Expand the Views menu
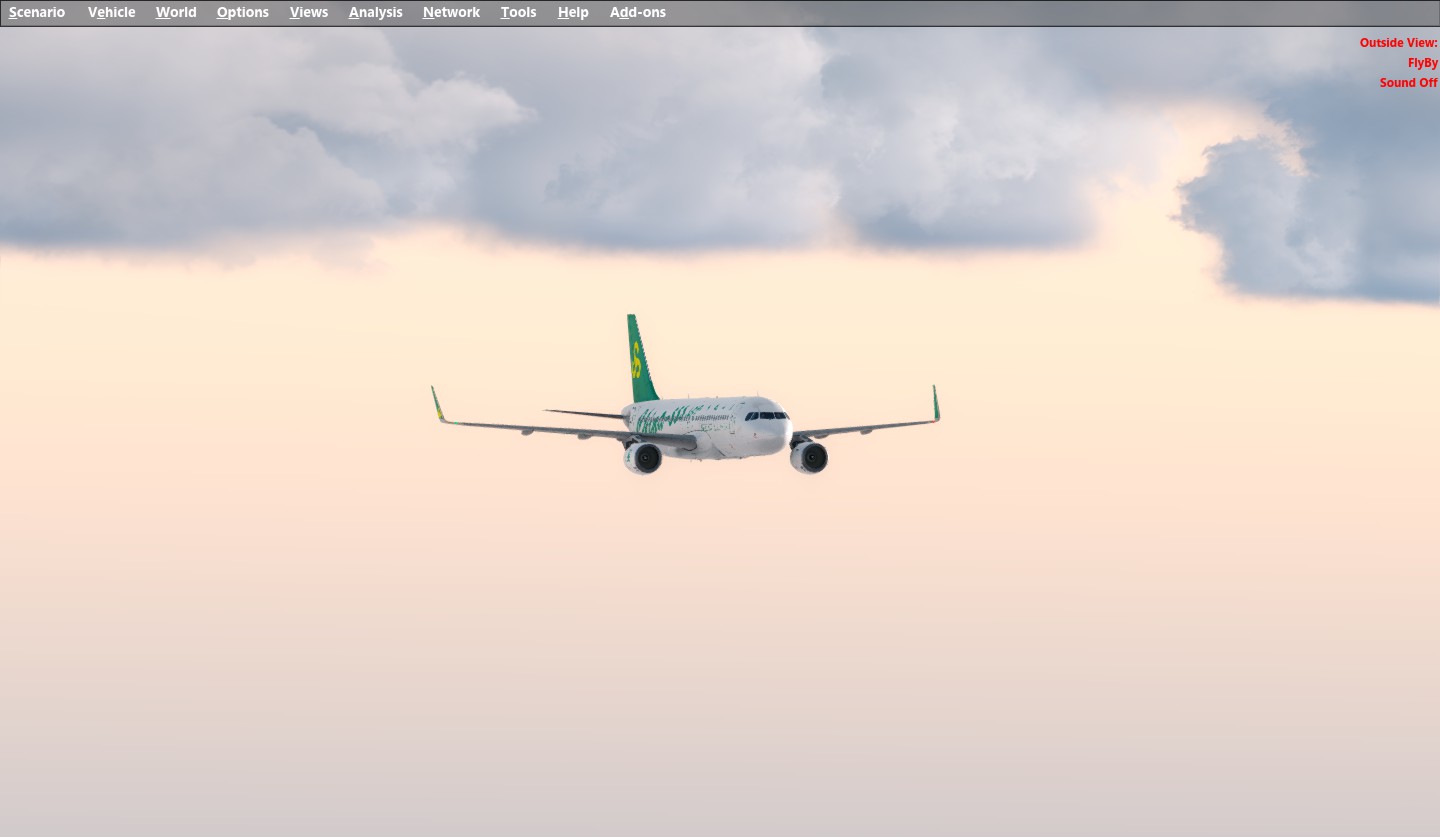Image resolution: width=1440 pixels, height=837 pixels. [x=308, y=13]
